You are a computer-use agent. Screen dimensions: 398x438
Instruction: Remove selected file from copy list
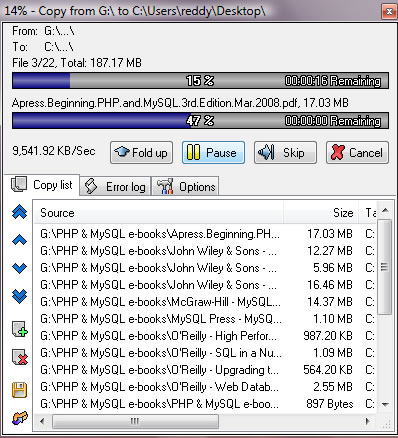20,357
